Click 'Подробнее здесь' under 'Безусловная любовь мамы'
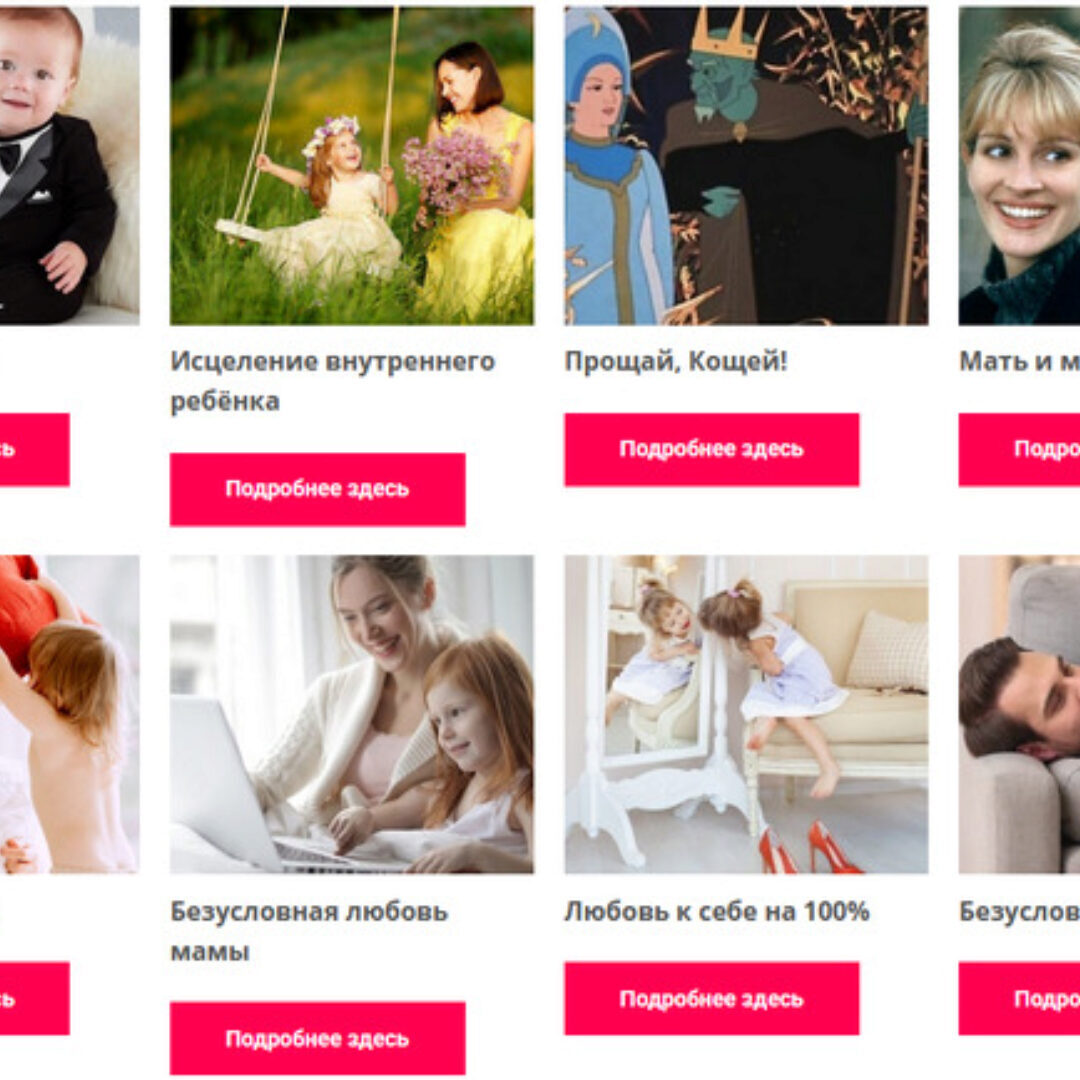 (x=318, y=1038)
